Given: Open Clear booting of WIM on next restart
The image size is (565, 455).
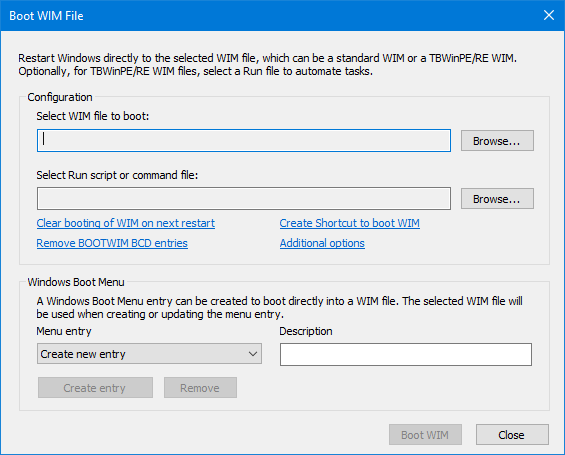Looking at the screenshot, I should point(125,223).
